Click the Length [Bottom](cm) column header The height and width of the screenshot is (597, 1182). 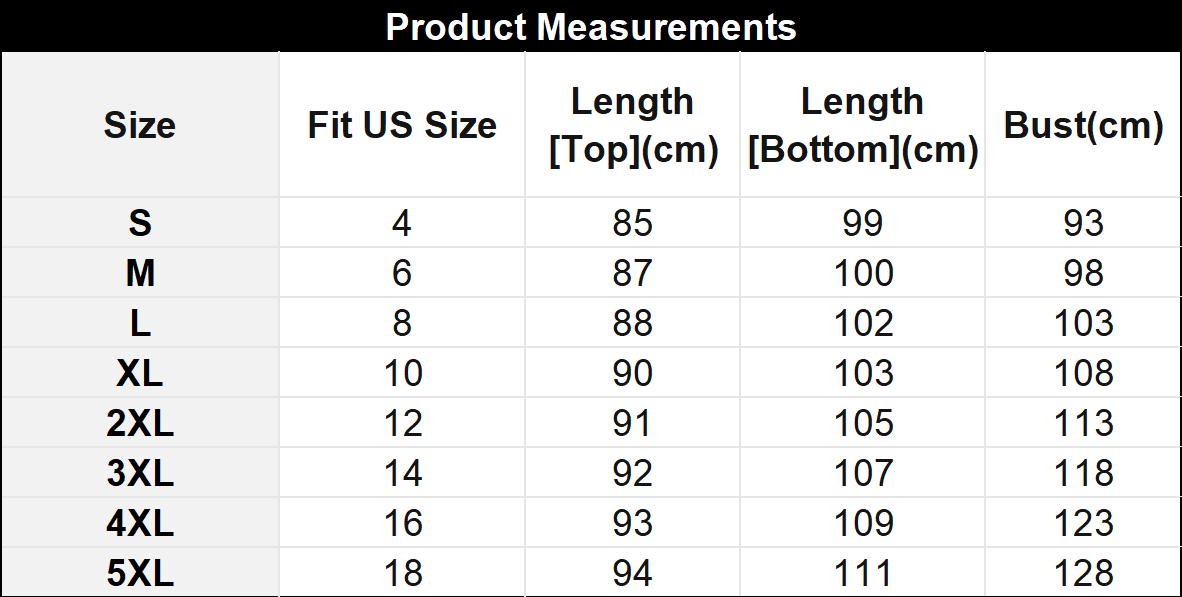(863, 125)
